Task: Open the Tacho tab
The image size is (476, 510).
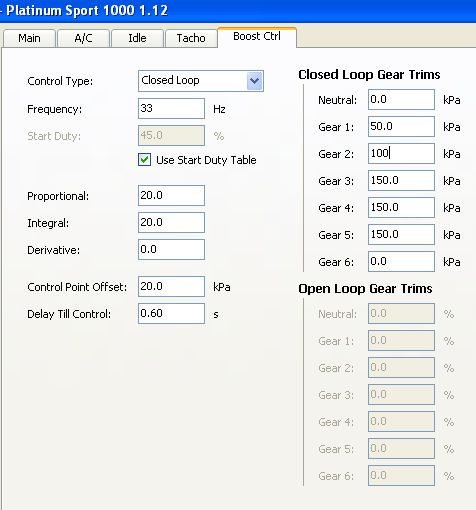Action: coord(191,38)
